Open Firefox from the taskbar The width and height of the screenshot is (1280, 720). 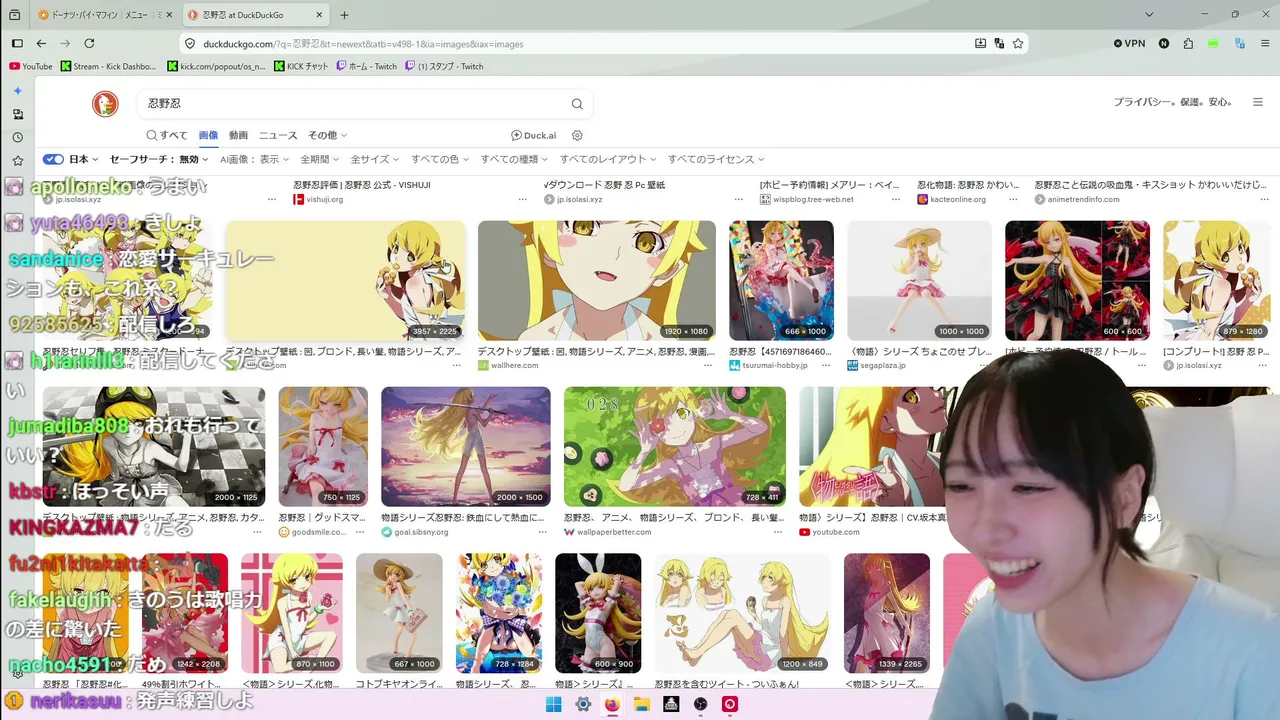pyautogui.click(x=612, y=704)
